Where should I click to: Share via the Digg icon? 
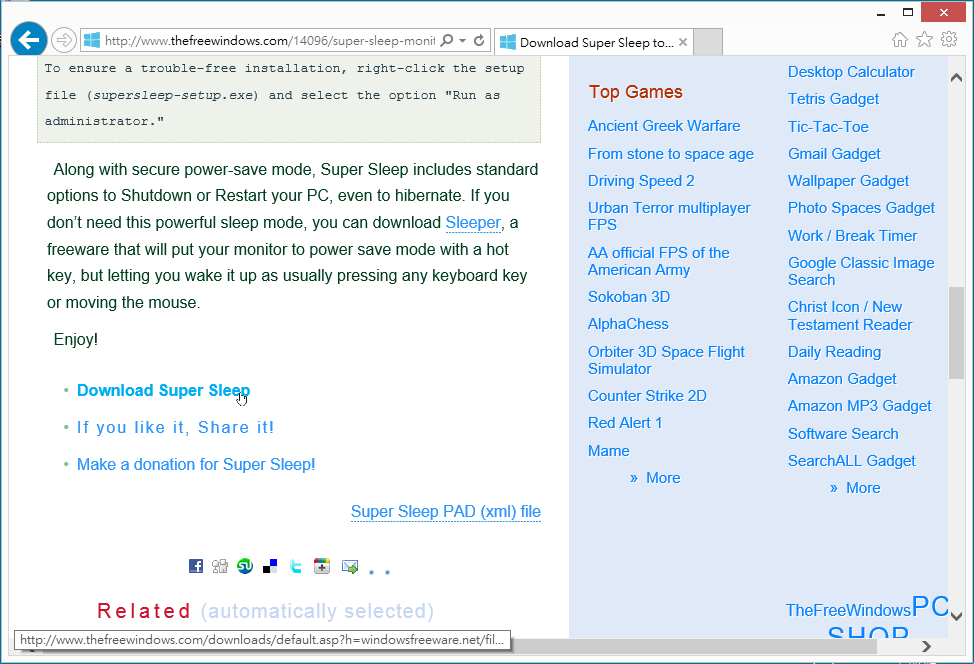pos(220,566)
